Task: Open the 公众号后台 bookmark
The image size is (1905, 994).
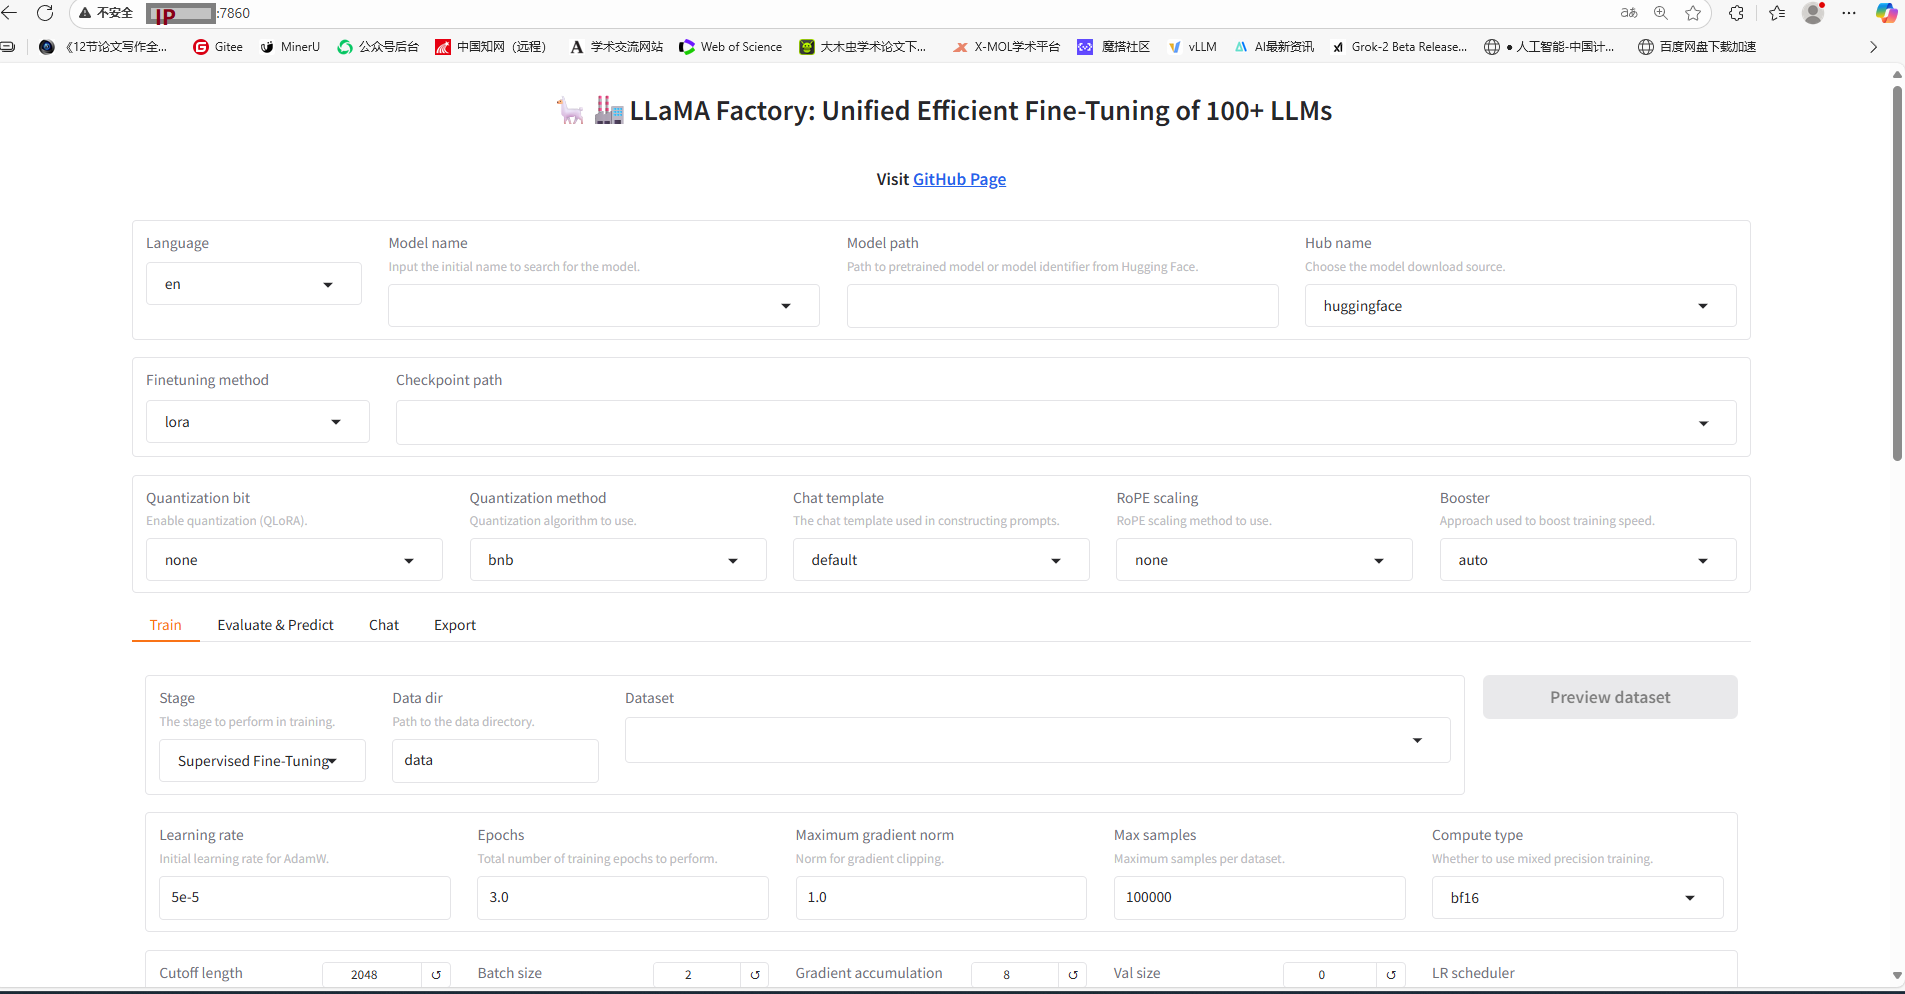Action: (x=378, y=47)
